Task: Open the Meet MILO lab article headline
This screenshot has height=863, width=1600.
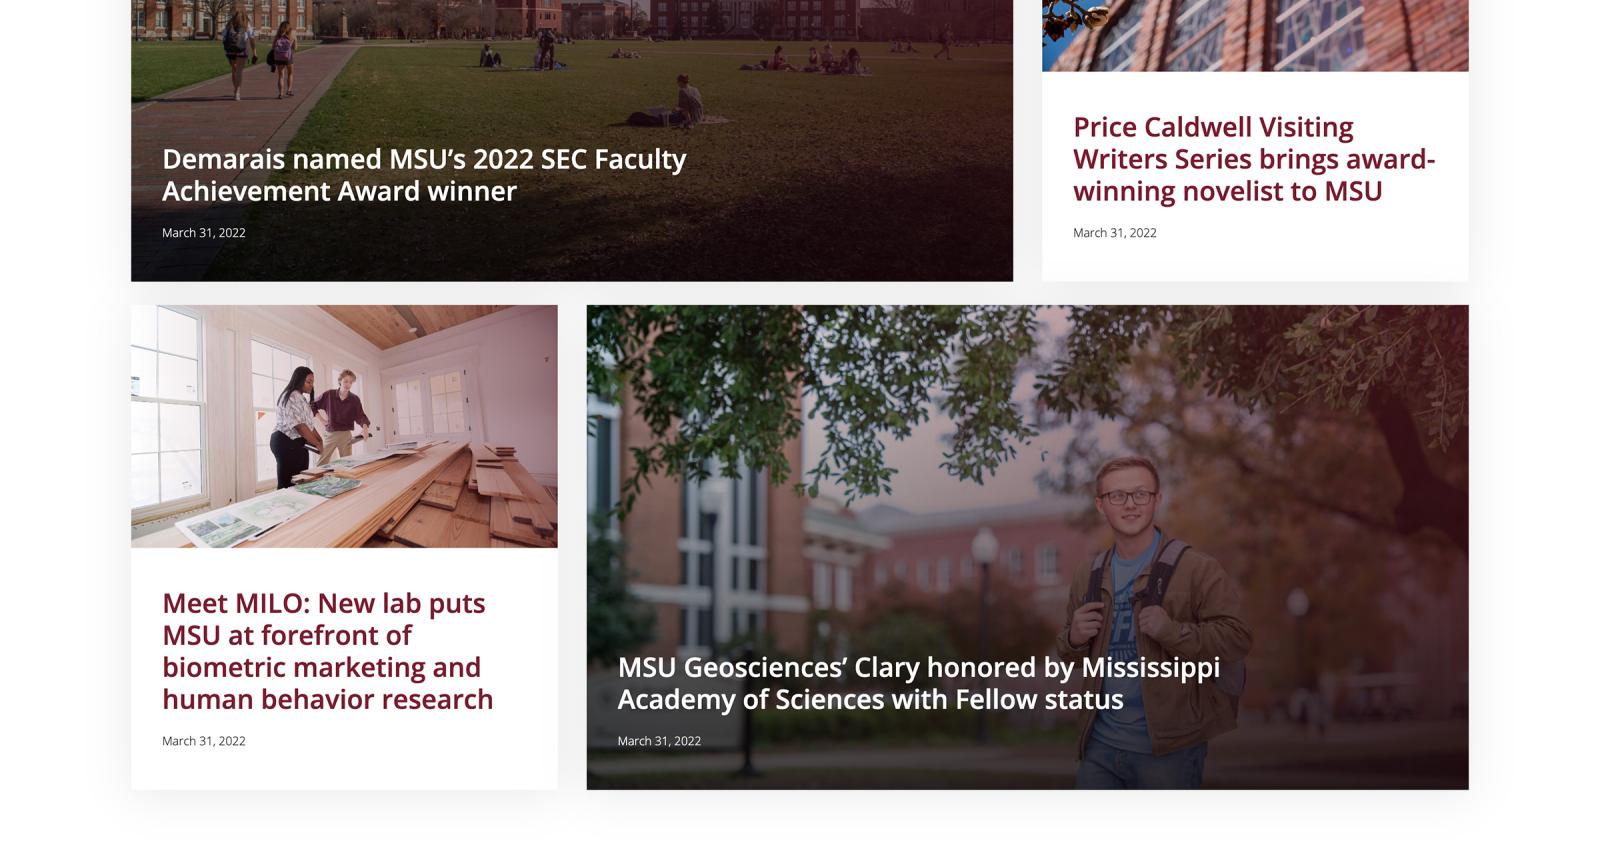Action: [327, 651]
